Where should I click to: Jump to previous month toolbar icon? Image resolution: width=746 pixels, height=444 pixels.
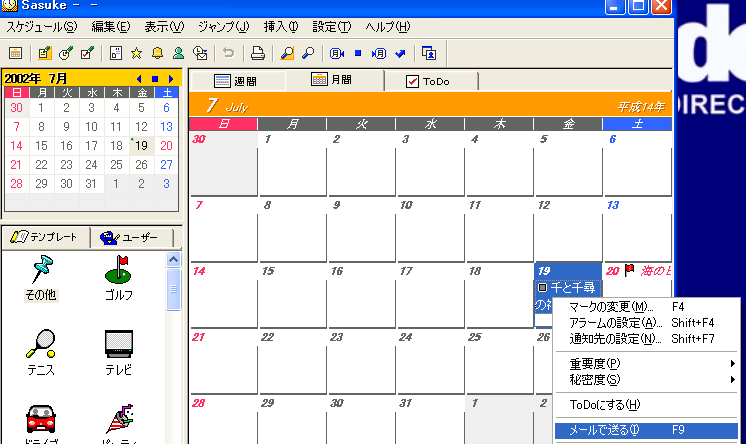337,53
